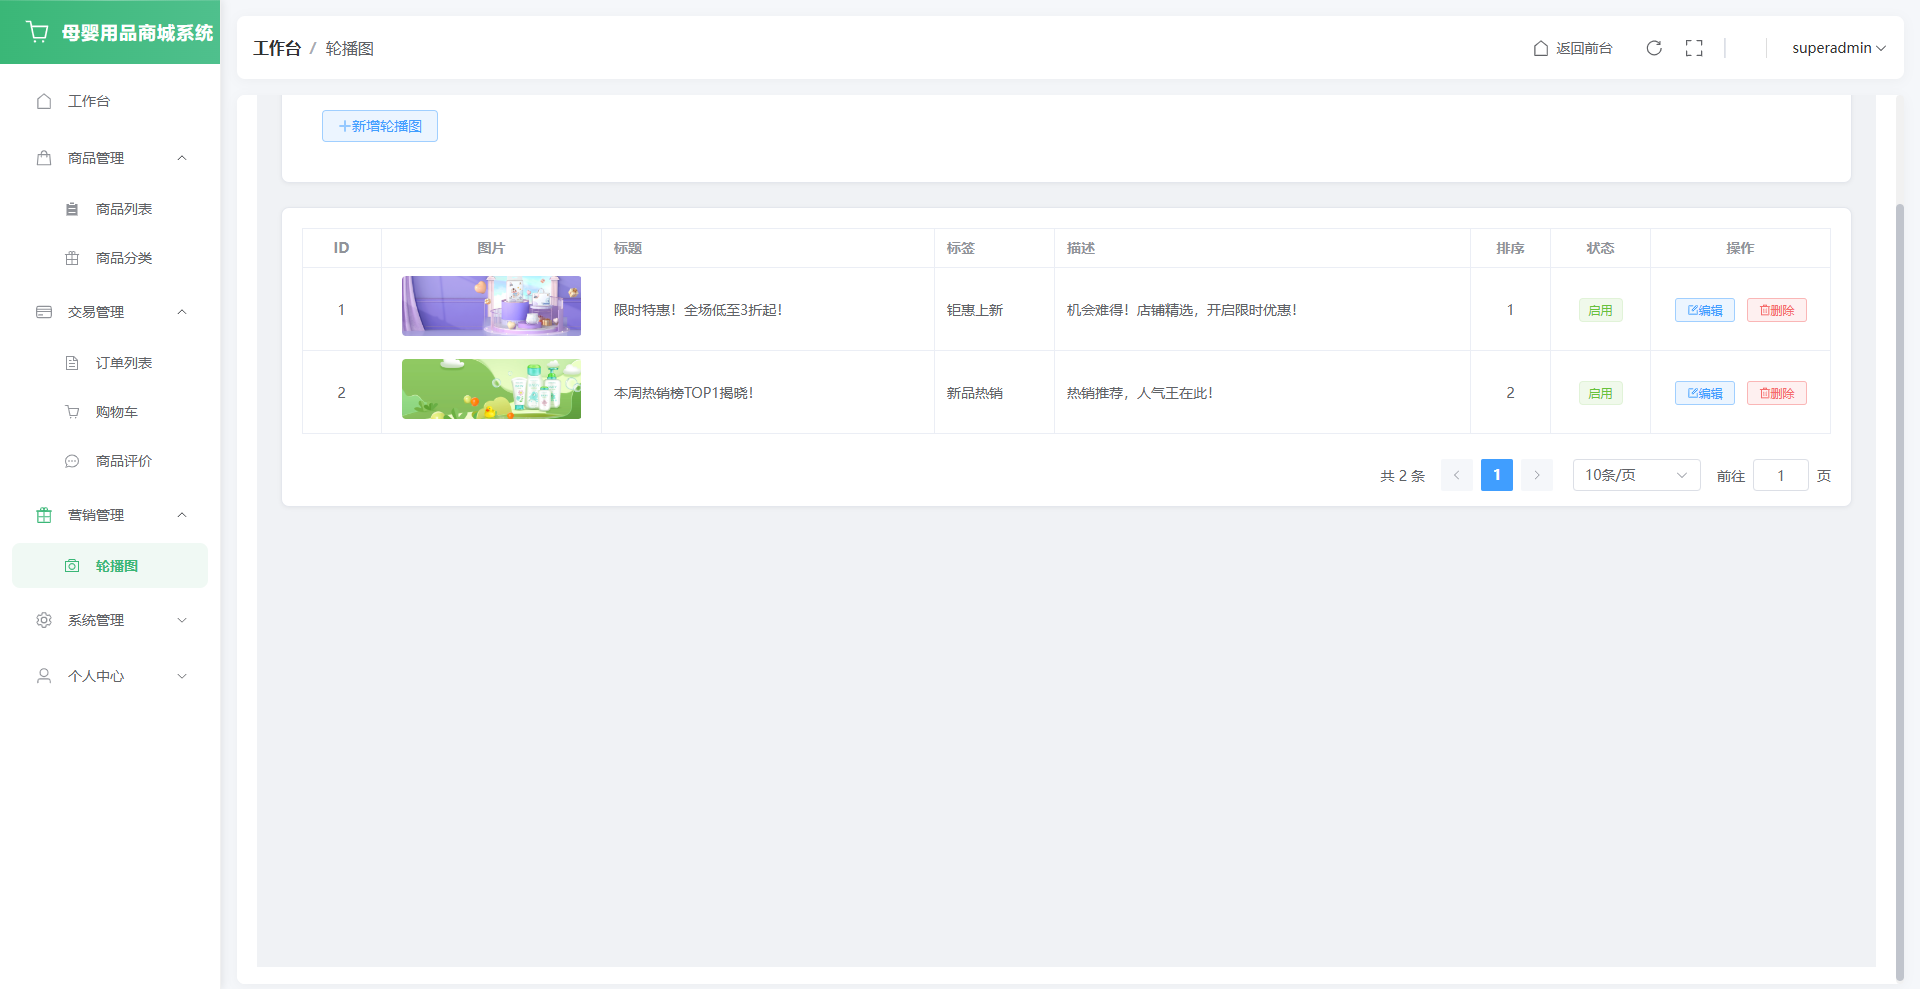Open 订单列表 menu item
Screen dimensions: 1920x989
124,363
